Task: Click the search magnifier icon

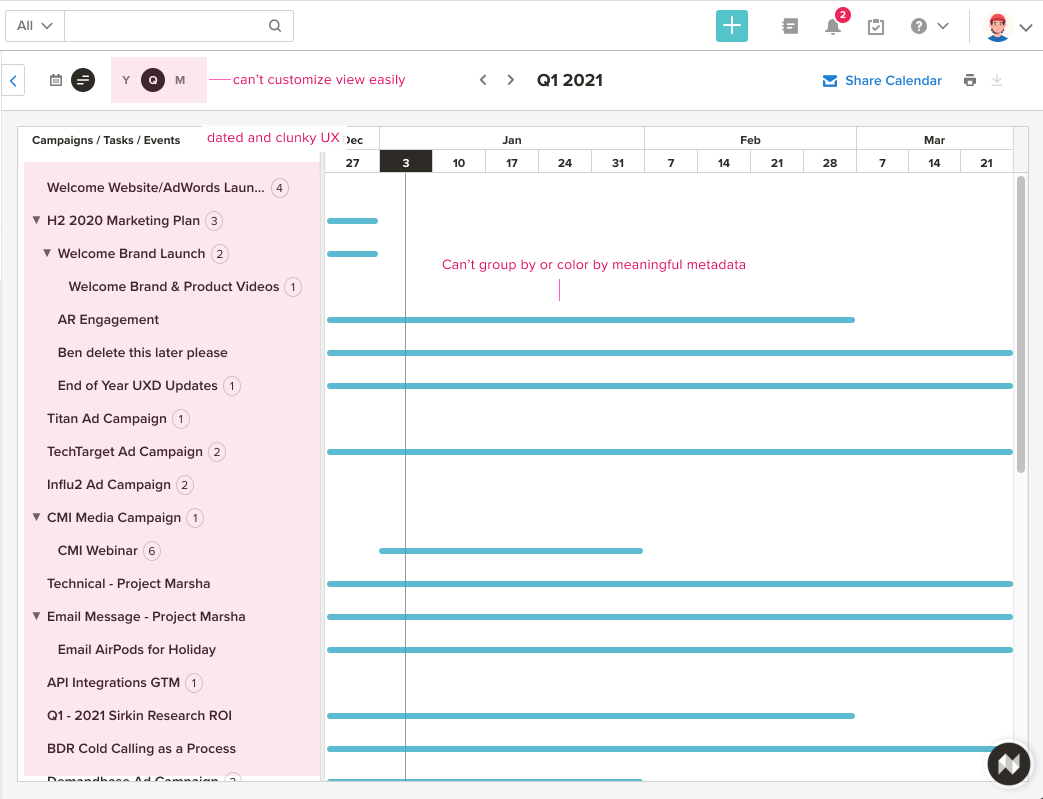Action: point(275,26)
